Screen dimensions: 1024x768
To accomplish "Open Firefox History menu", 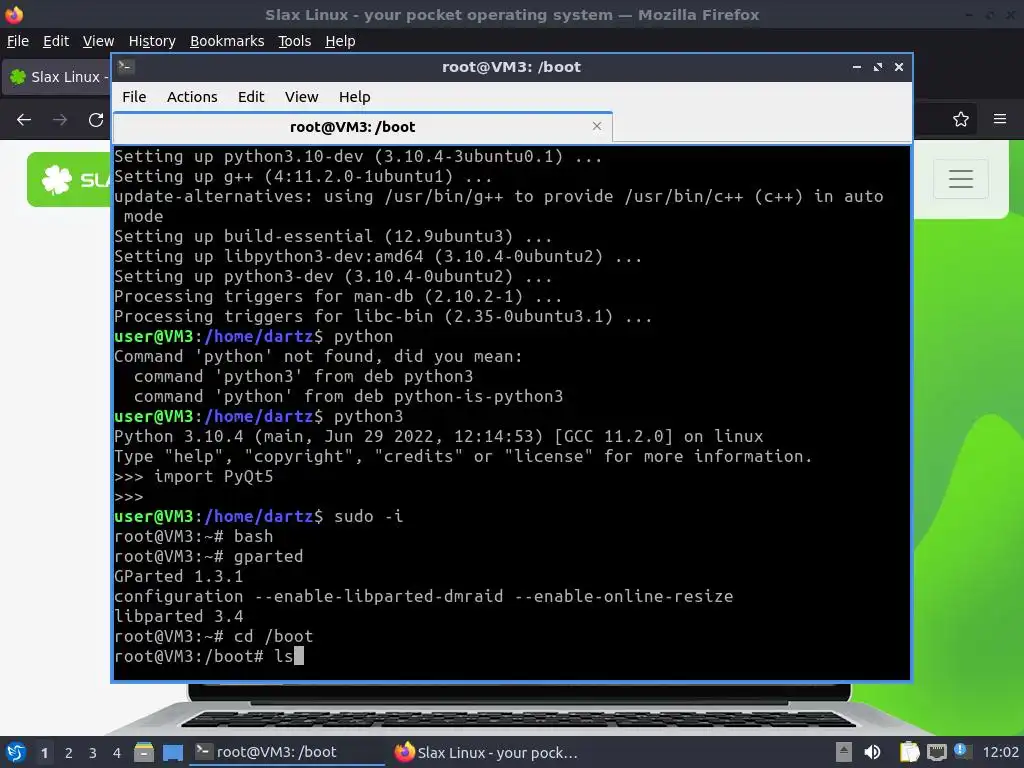I will (152, 41).
